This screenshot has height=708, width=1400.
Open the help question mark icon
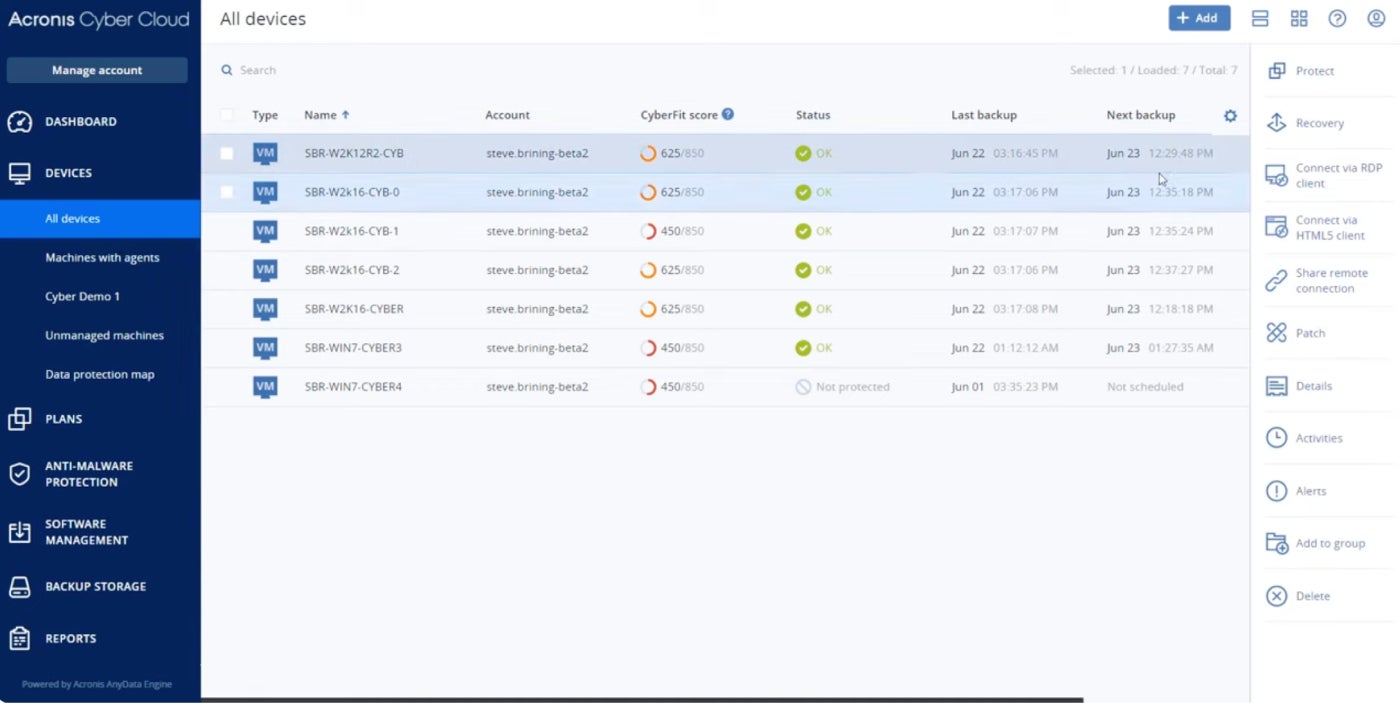1337,18
